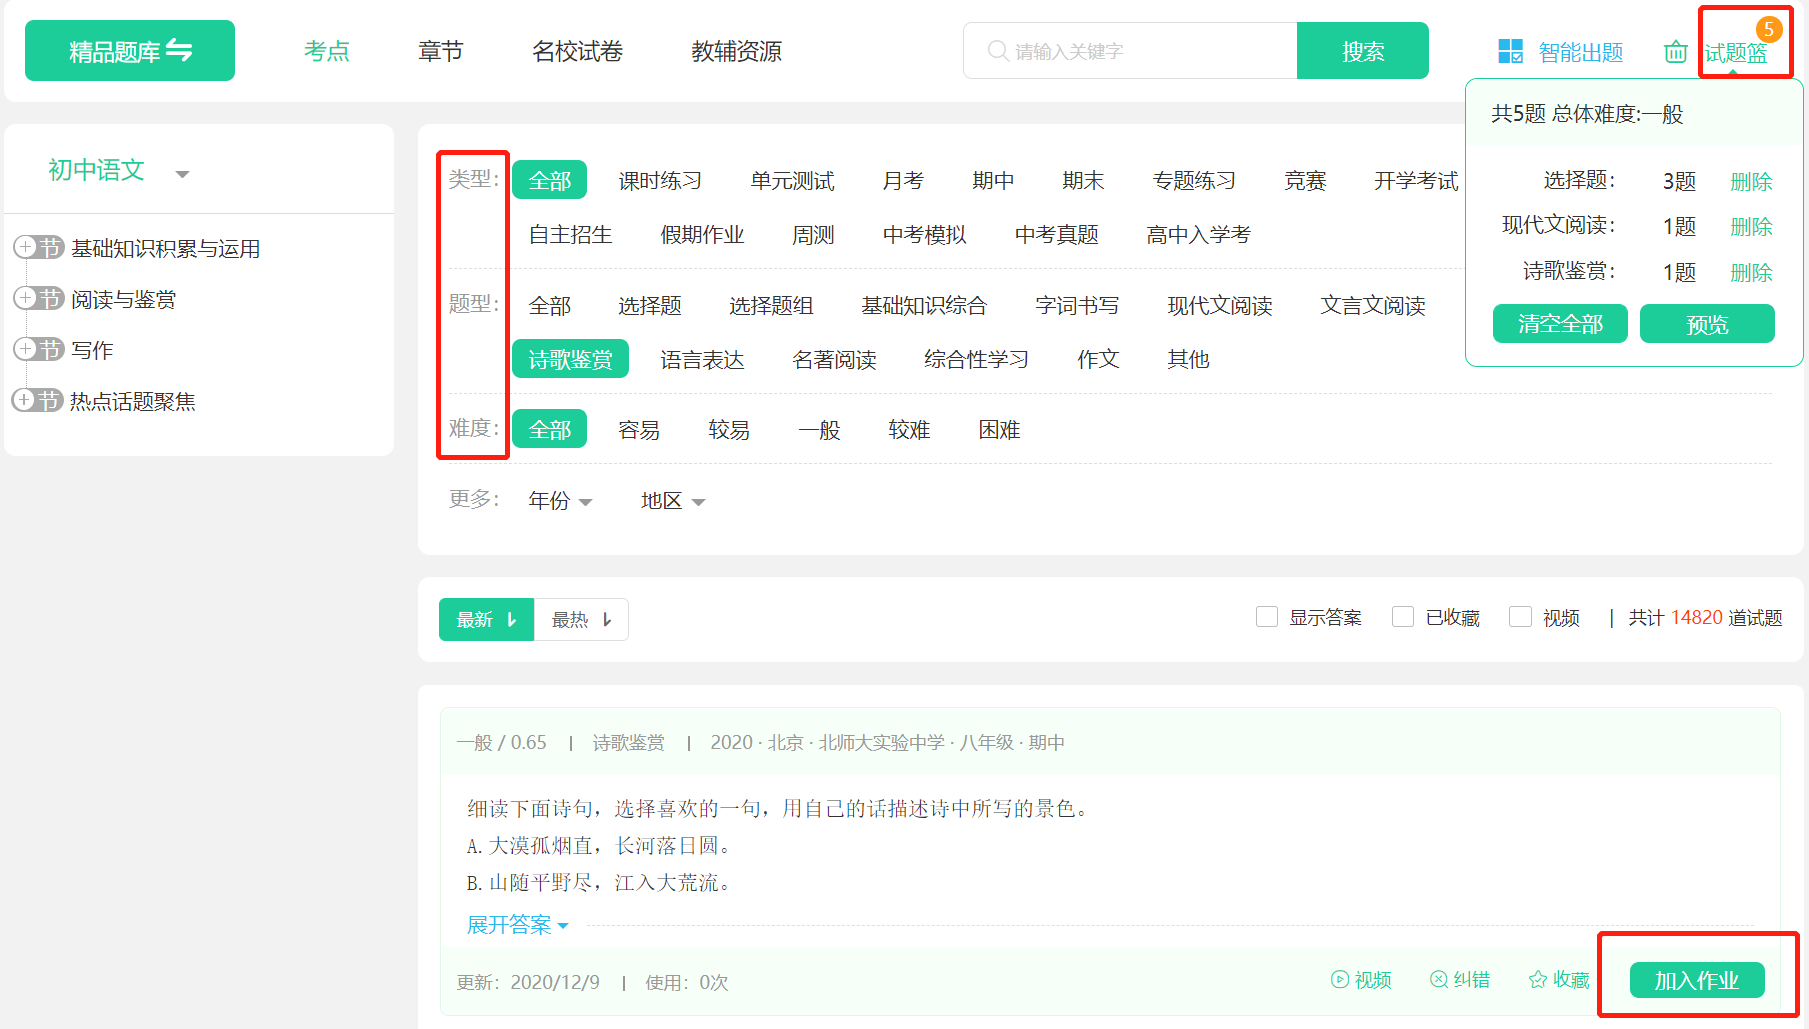
Task: Click the 视频 play icon on question
Action: click(1340, 980)
